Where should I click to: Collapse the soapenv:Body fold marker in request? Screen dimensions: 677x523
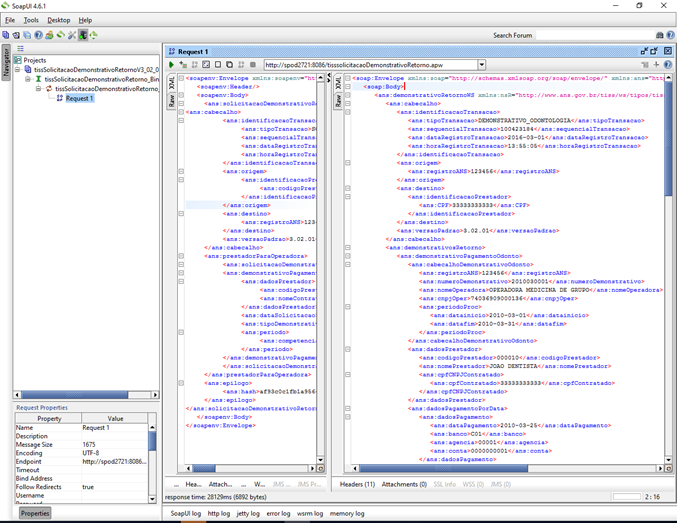(x=181, y=94)
